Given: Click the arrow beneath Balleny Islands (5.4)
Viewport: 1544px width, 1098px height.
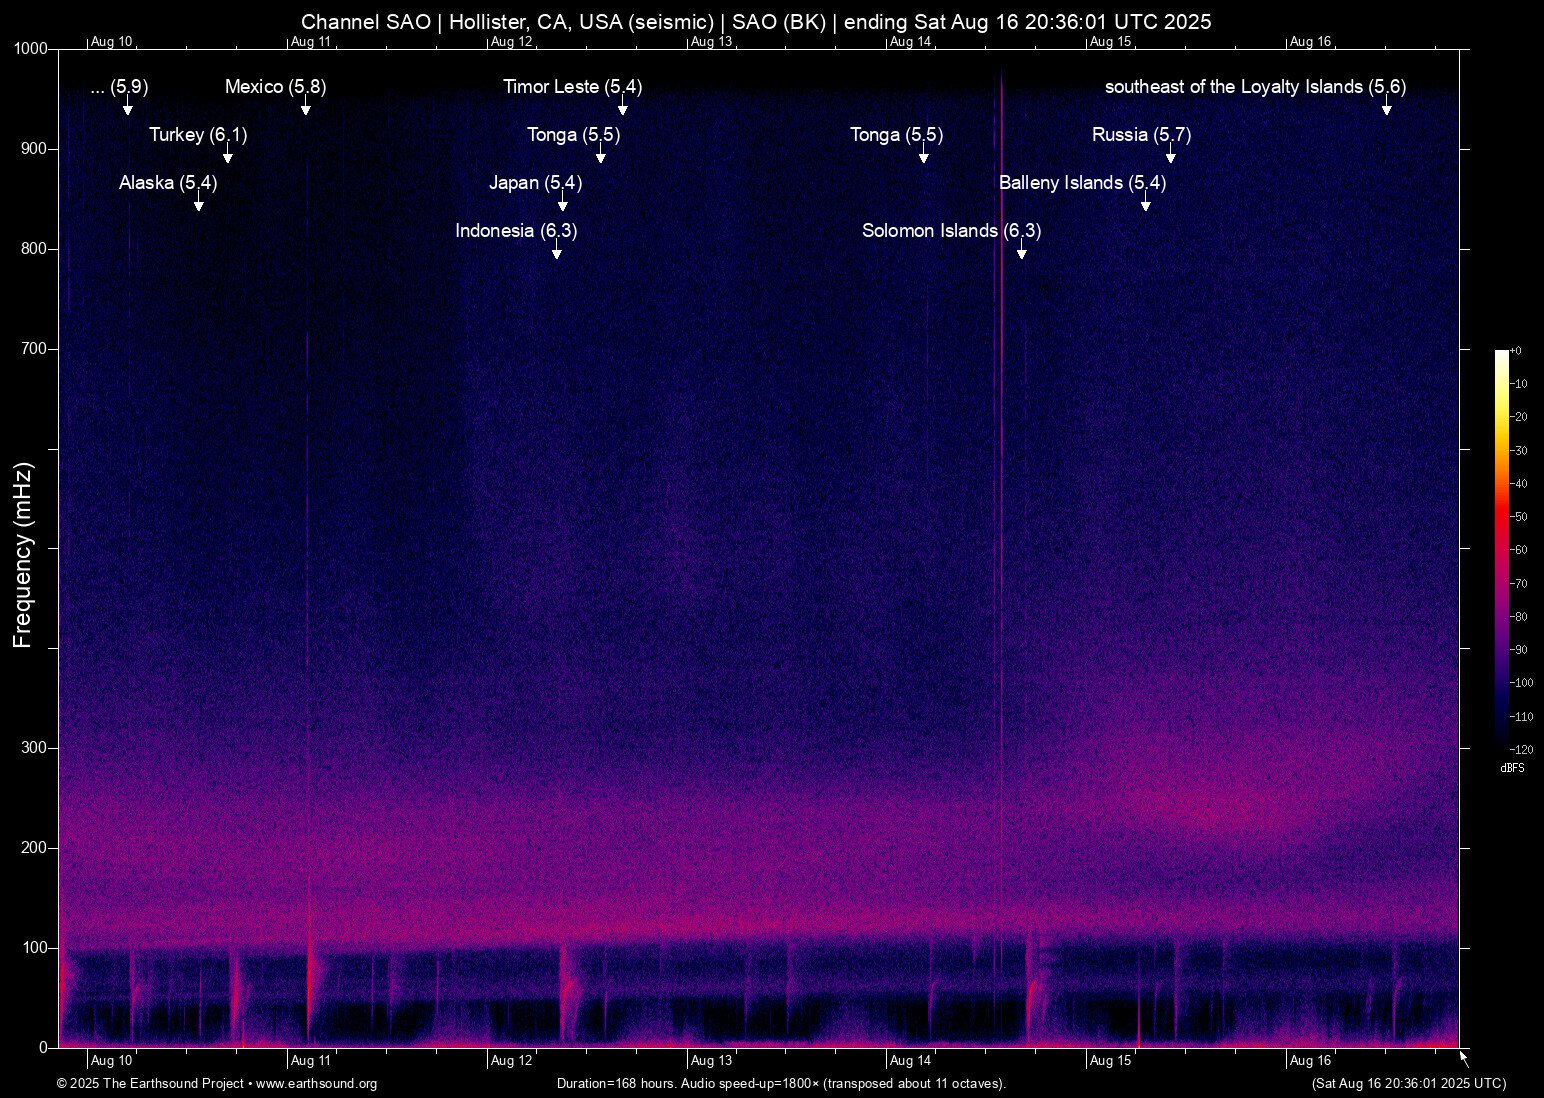Looking at the screenshot, I should click(x=1146, y=203).
